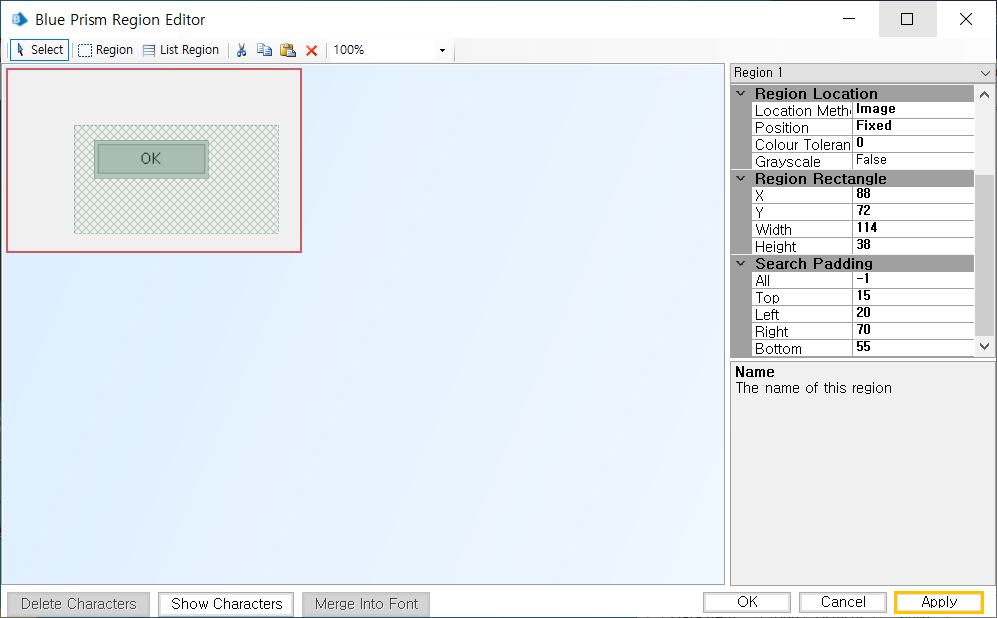Edit the Y value 72
This screenshot has width=997, height=618.
pyautogui.click(x=913, y=211)
